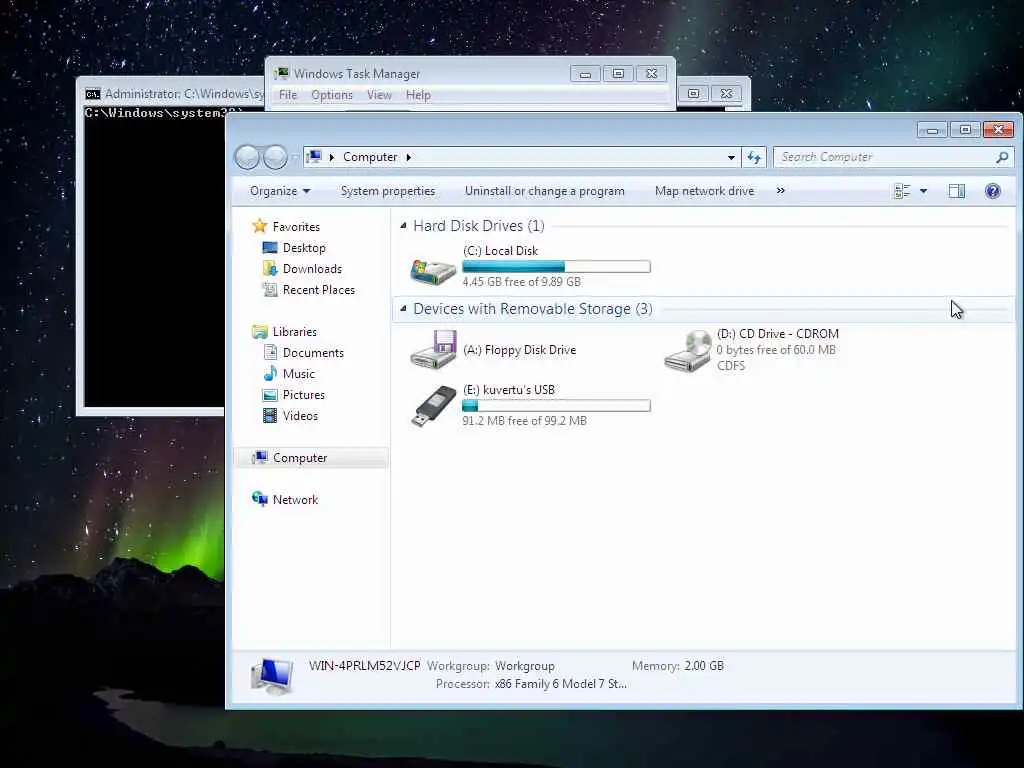
Task: Minimize the Task Manager window
Action: 585,74
